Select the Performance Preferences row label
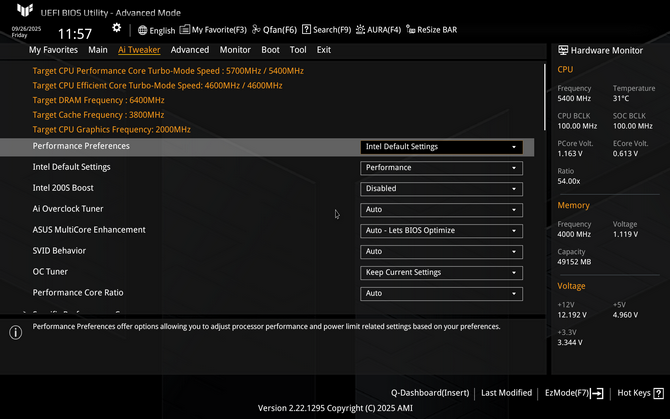670x419 pixels. pyautogui.click(x=81, y=146)
